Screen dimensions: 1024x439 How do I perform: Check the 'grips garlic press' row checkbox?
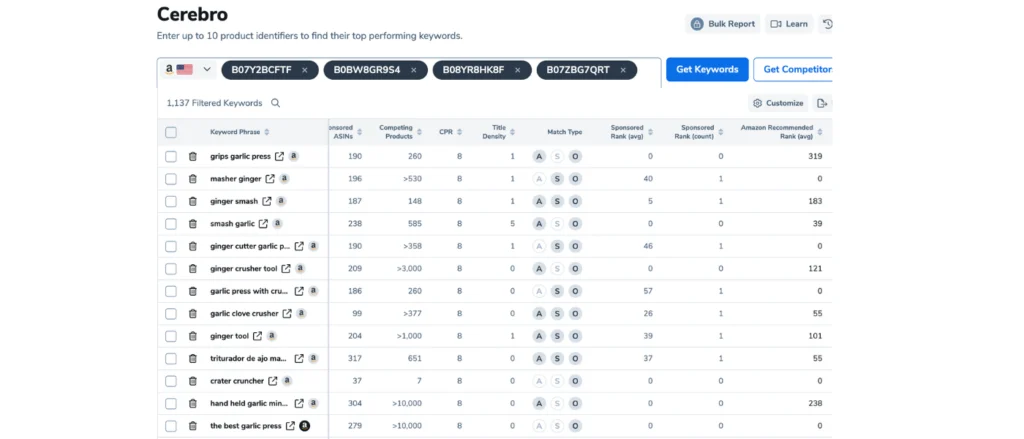coord(171,157)
